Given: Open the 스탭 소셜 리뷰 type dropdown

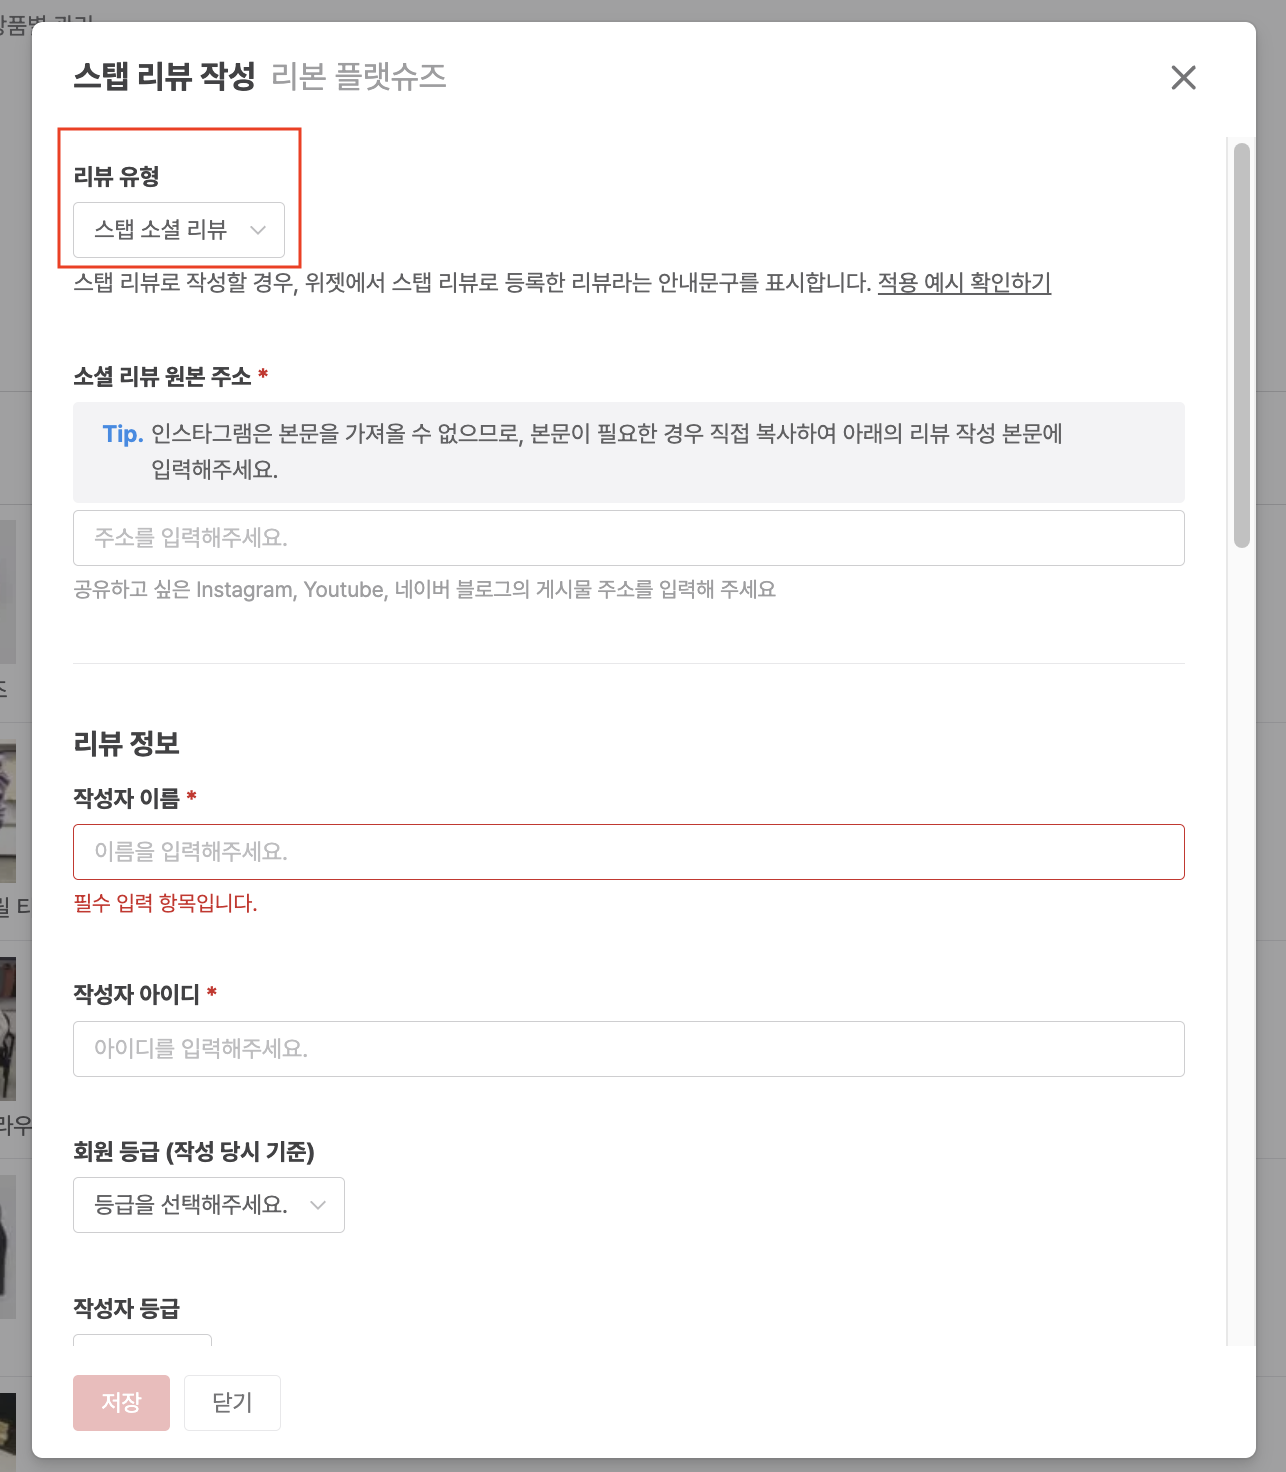Looking at the screenshot, I should (179, 230).
